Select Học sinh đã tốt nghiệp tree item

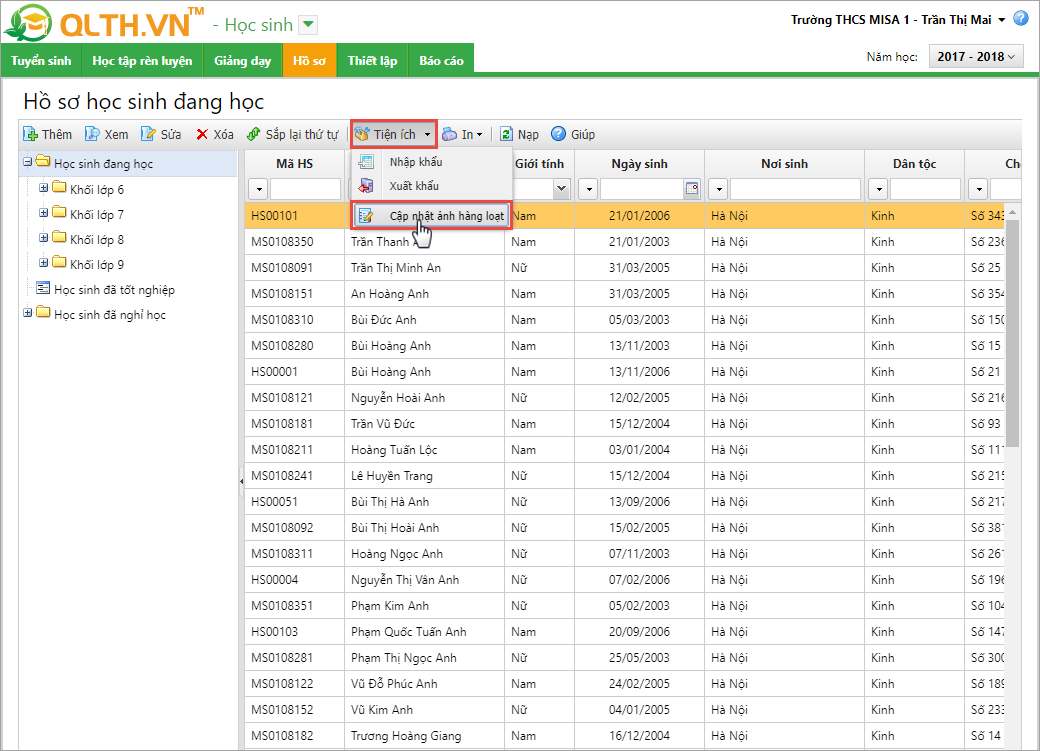(x=114, y=290)
